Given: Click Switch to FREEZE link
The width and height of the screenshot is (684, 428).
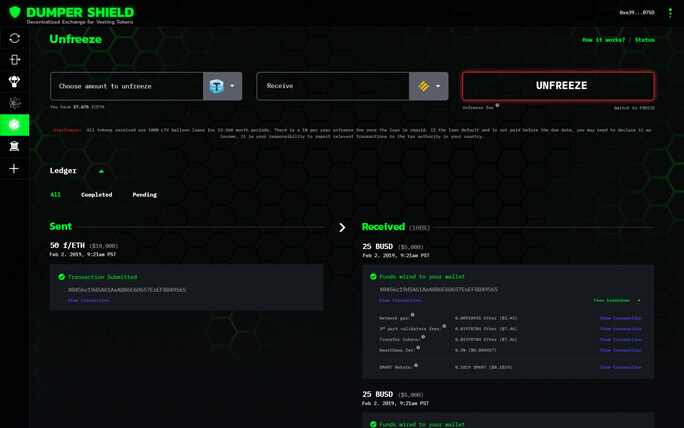Looking at the screenshot, I should pyautogui.click(x=634, y=108).
